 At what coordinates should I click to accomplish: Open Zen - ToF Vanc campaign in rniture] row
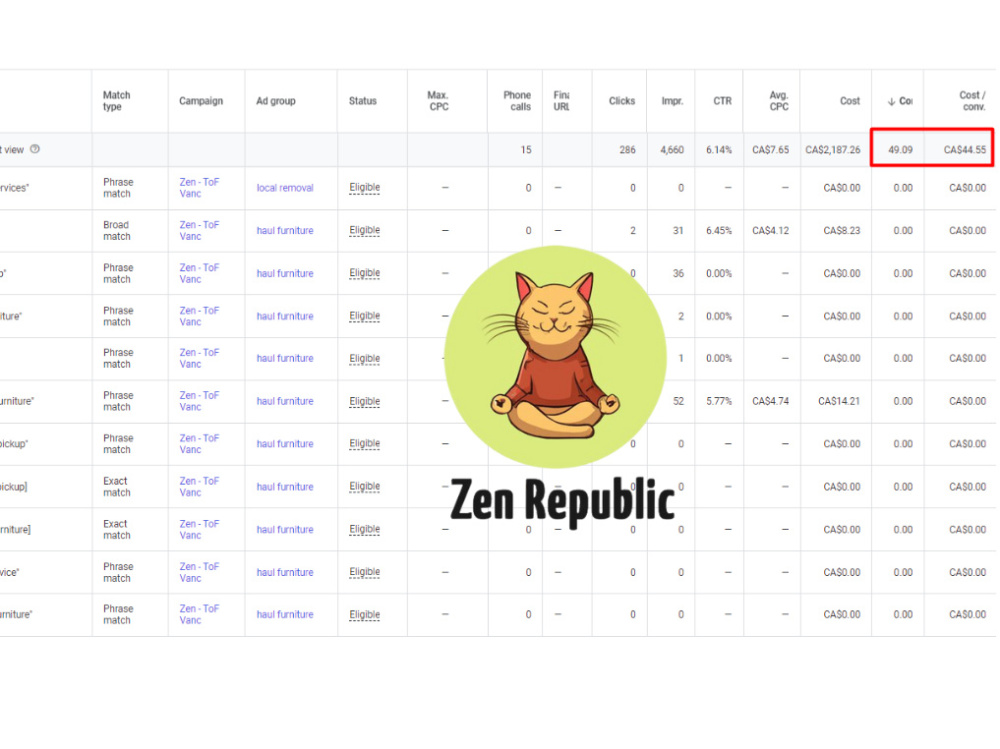pos(199,530)
